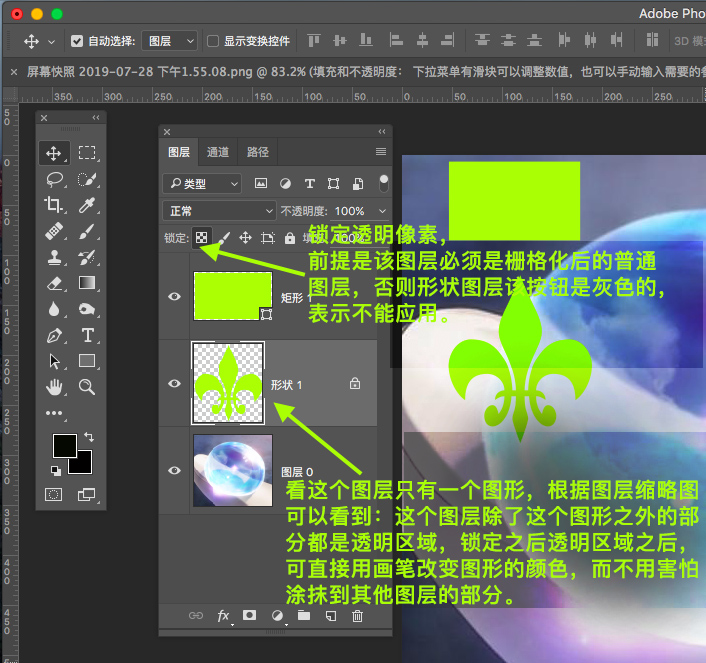The image size is (706, 663).
Task: Select the History Brush tool
Action: (87, 258)
